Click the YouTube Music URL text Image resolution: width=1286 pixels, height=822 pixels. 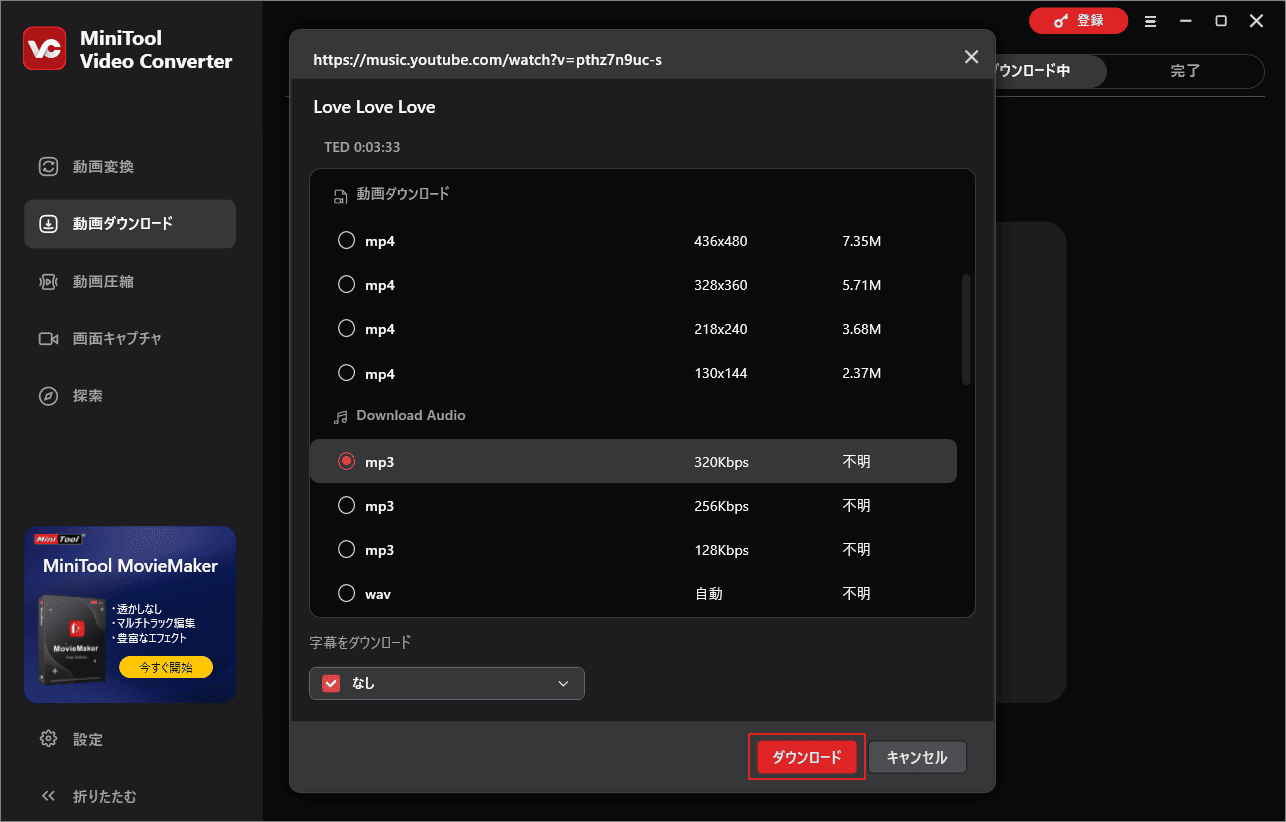(x=488, y=60)
